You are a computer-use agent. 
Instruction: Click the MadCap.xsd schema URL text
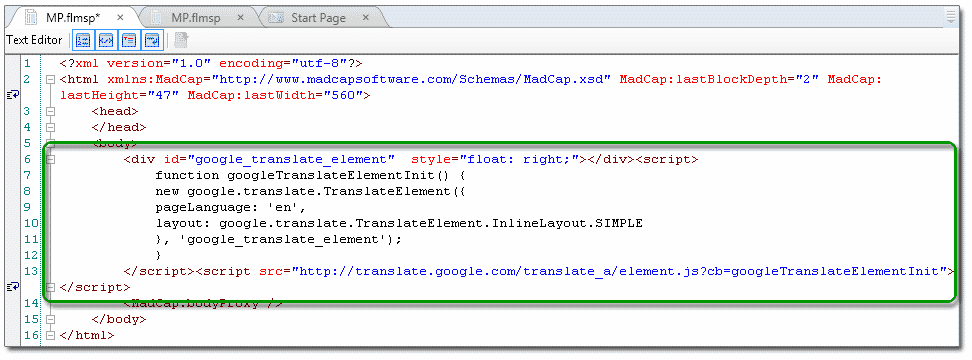(412, 79)
